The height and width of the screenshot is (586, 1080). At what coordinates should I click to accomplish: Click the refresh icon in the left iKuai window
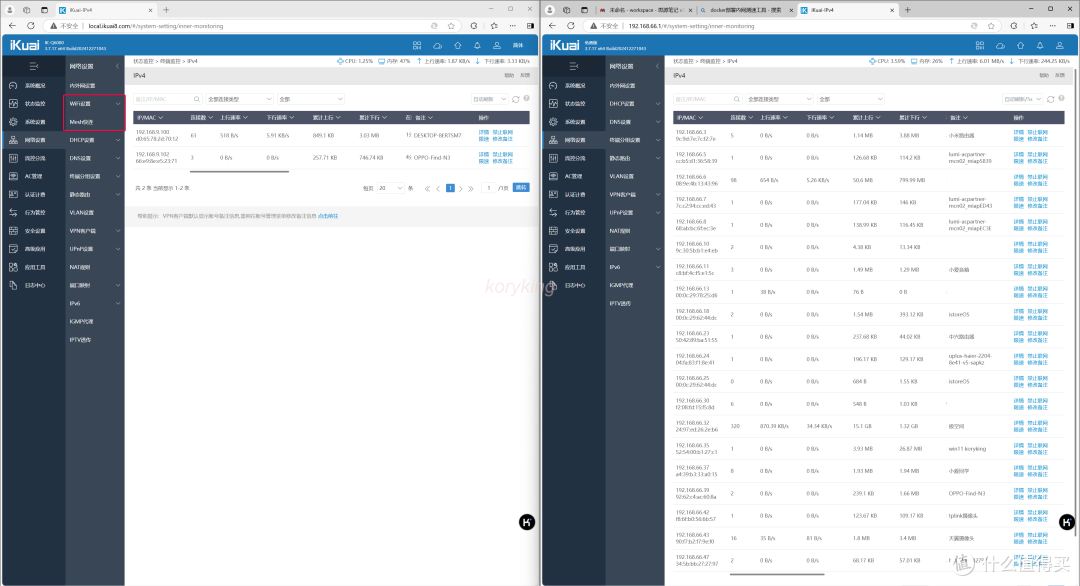516,99
